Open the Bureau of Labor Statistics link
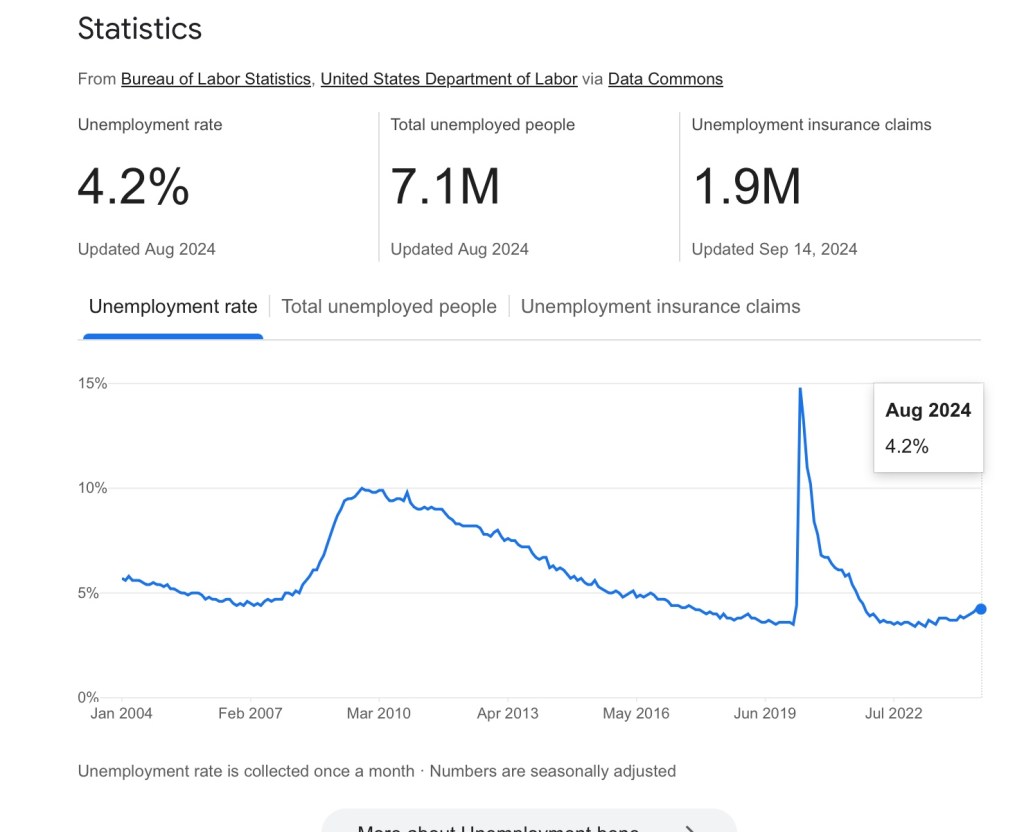Screen dimensions: 1024x832 tap(215, 79)
